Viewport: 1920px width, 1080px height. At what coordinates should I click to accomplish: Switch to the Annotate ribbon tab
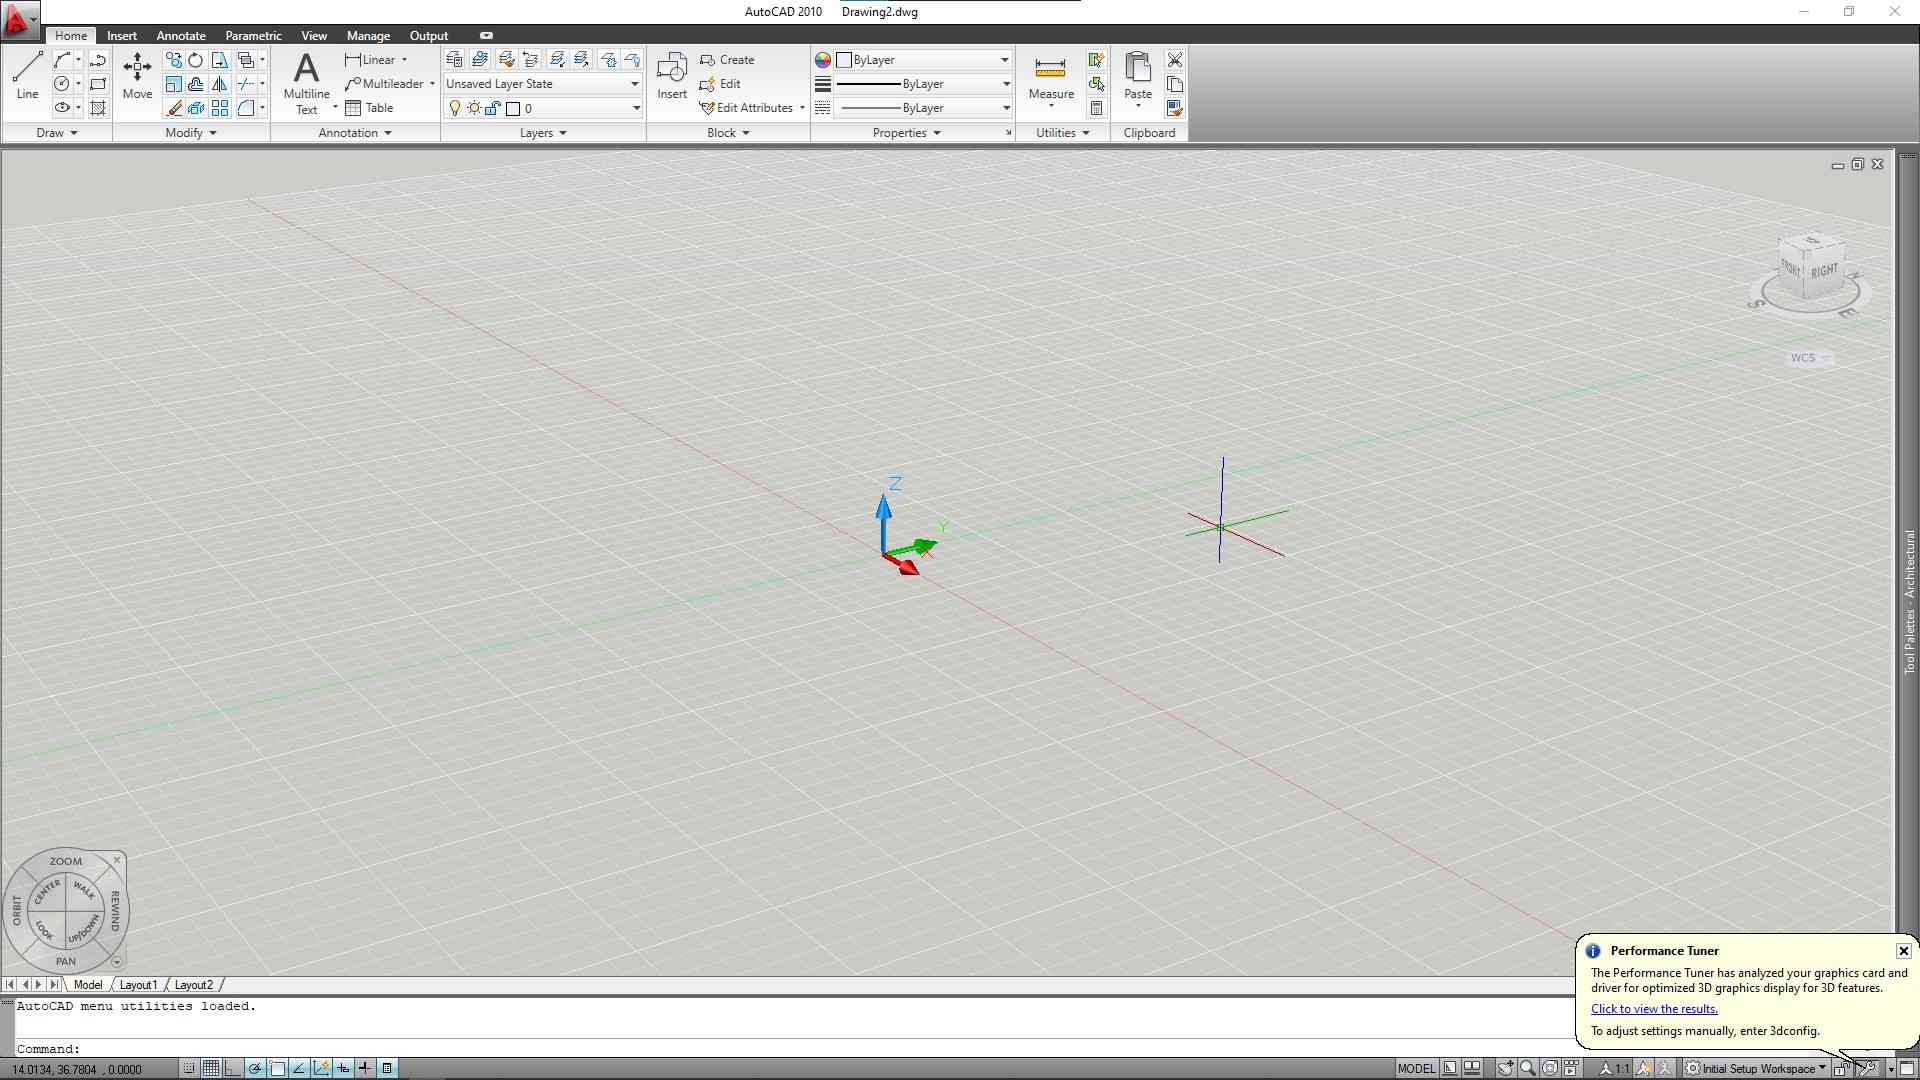[x=181, y=36]
